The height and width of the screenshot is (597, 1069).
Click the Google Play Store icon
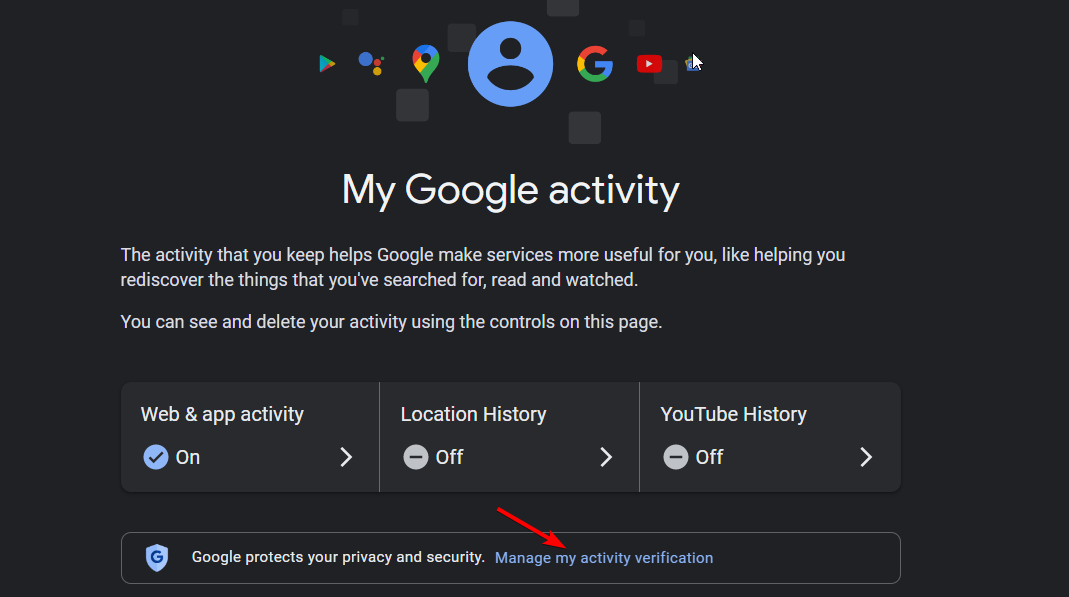(x=327, y=64)
